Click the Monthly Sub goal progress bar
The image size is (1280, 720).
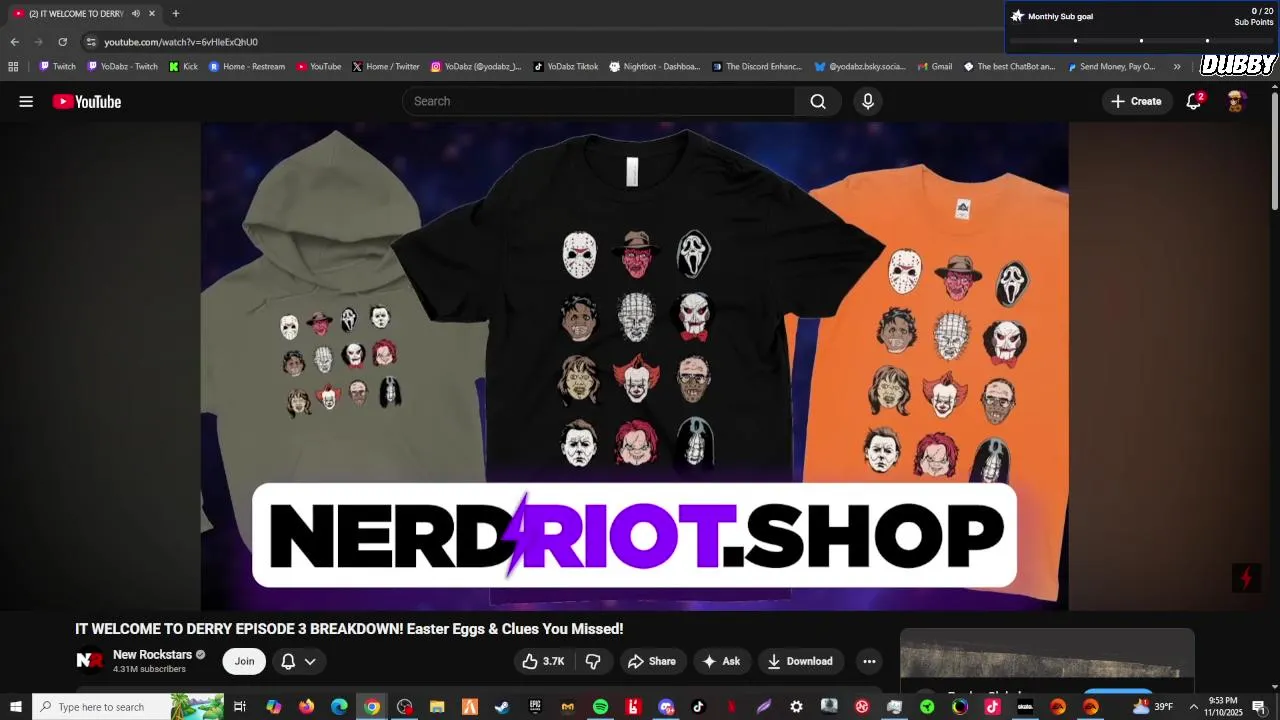1141,41
